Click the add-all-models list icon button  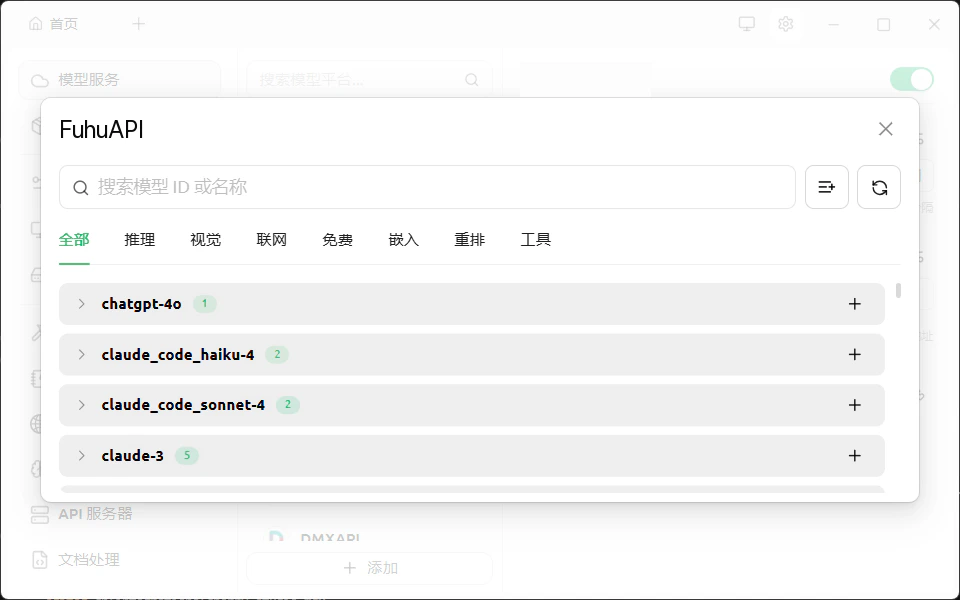[827, 187]
